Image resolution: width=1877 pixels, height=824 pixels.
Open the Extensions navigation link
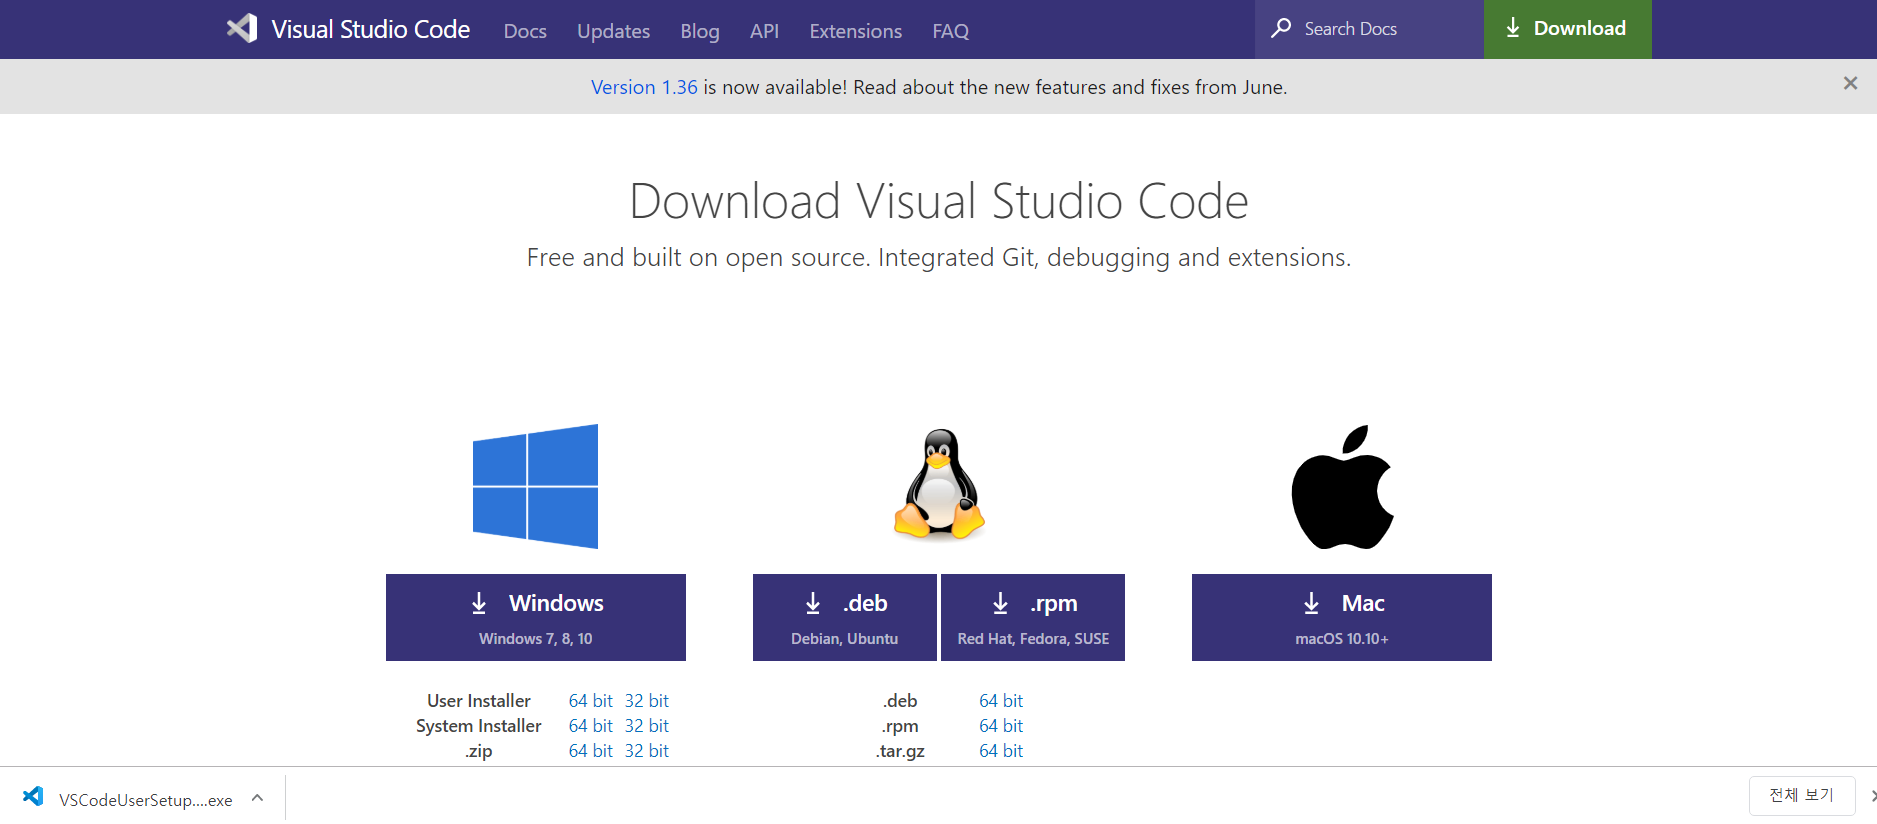coord(856,31)
